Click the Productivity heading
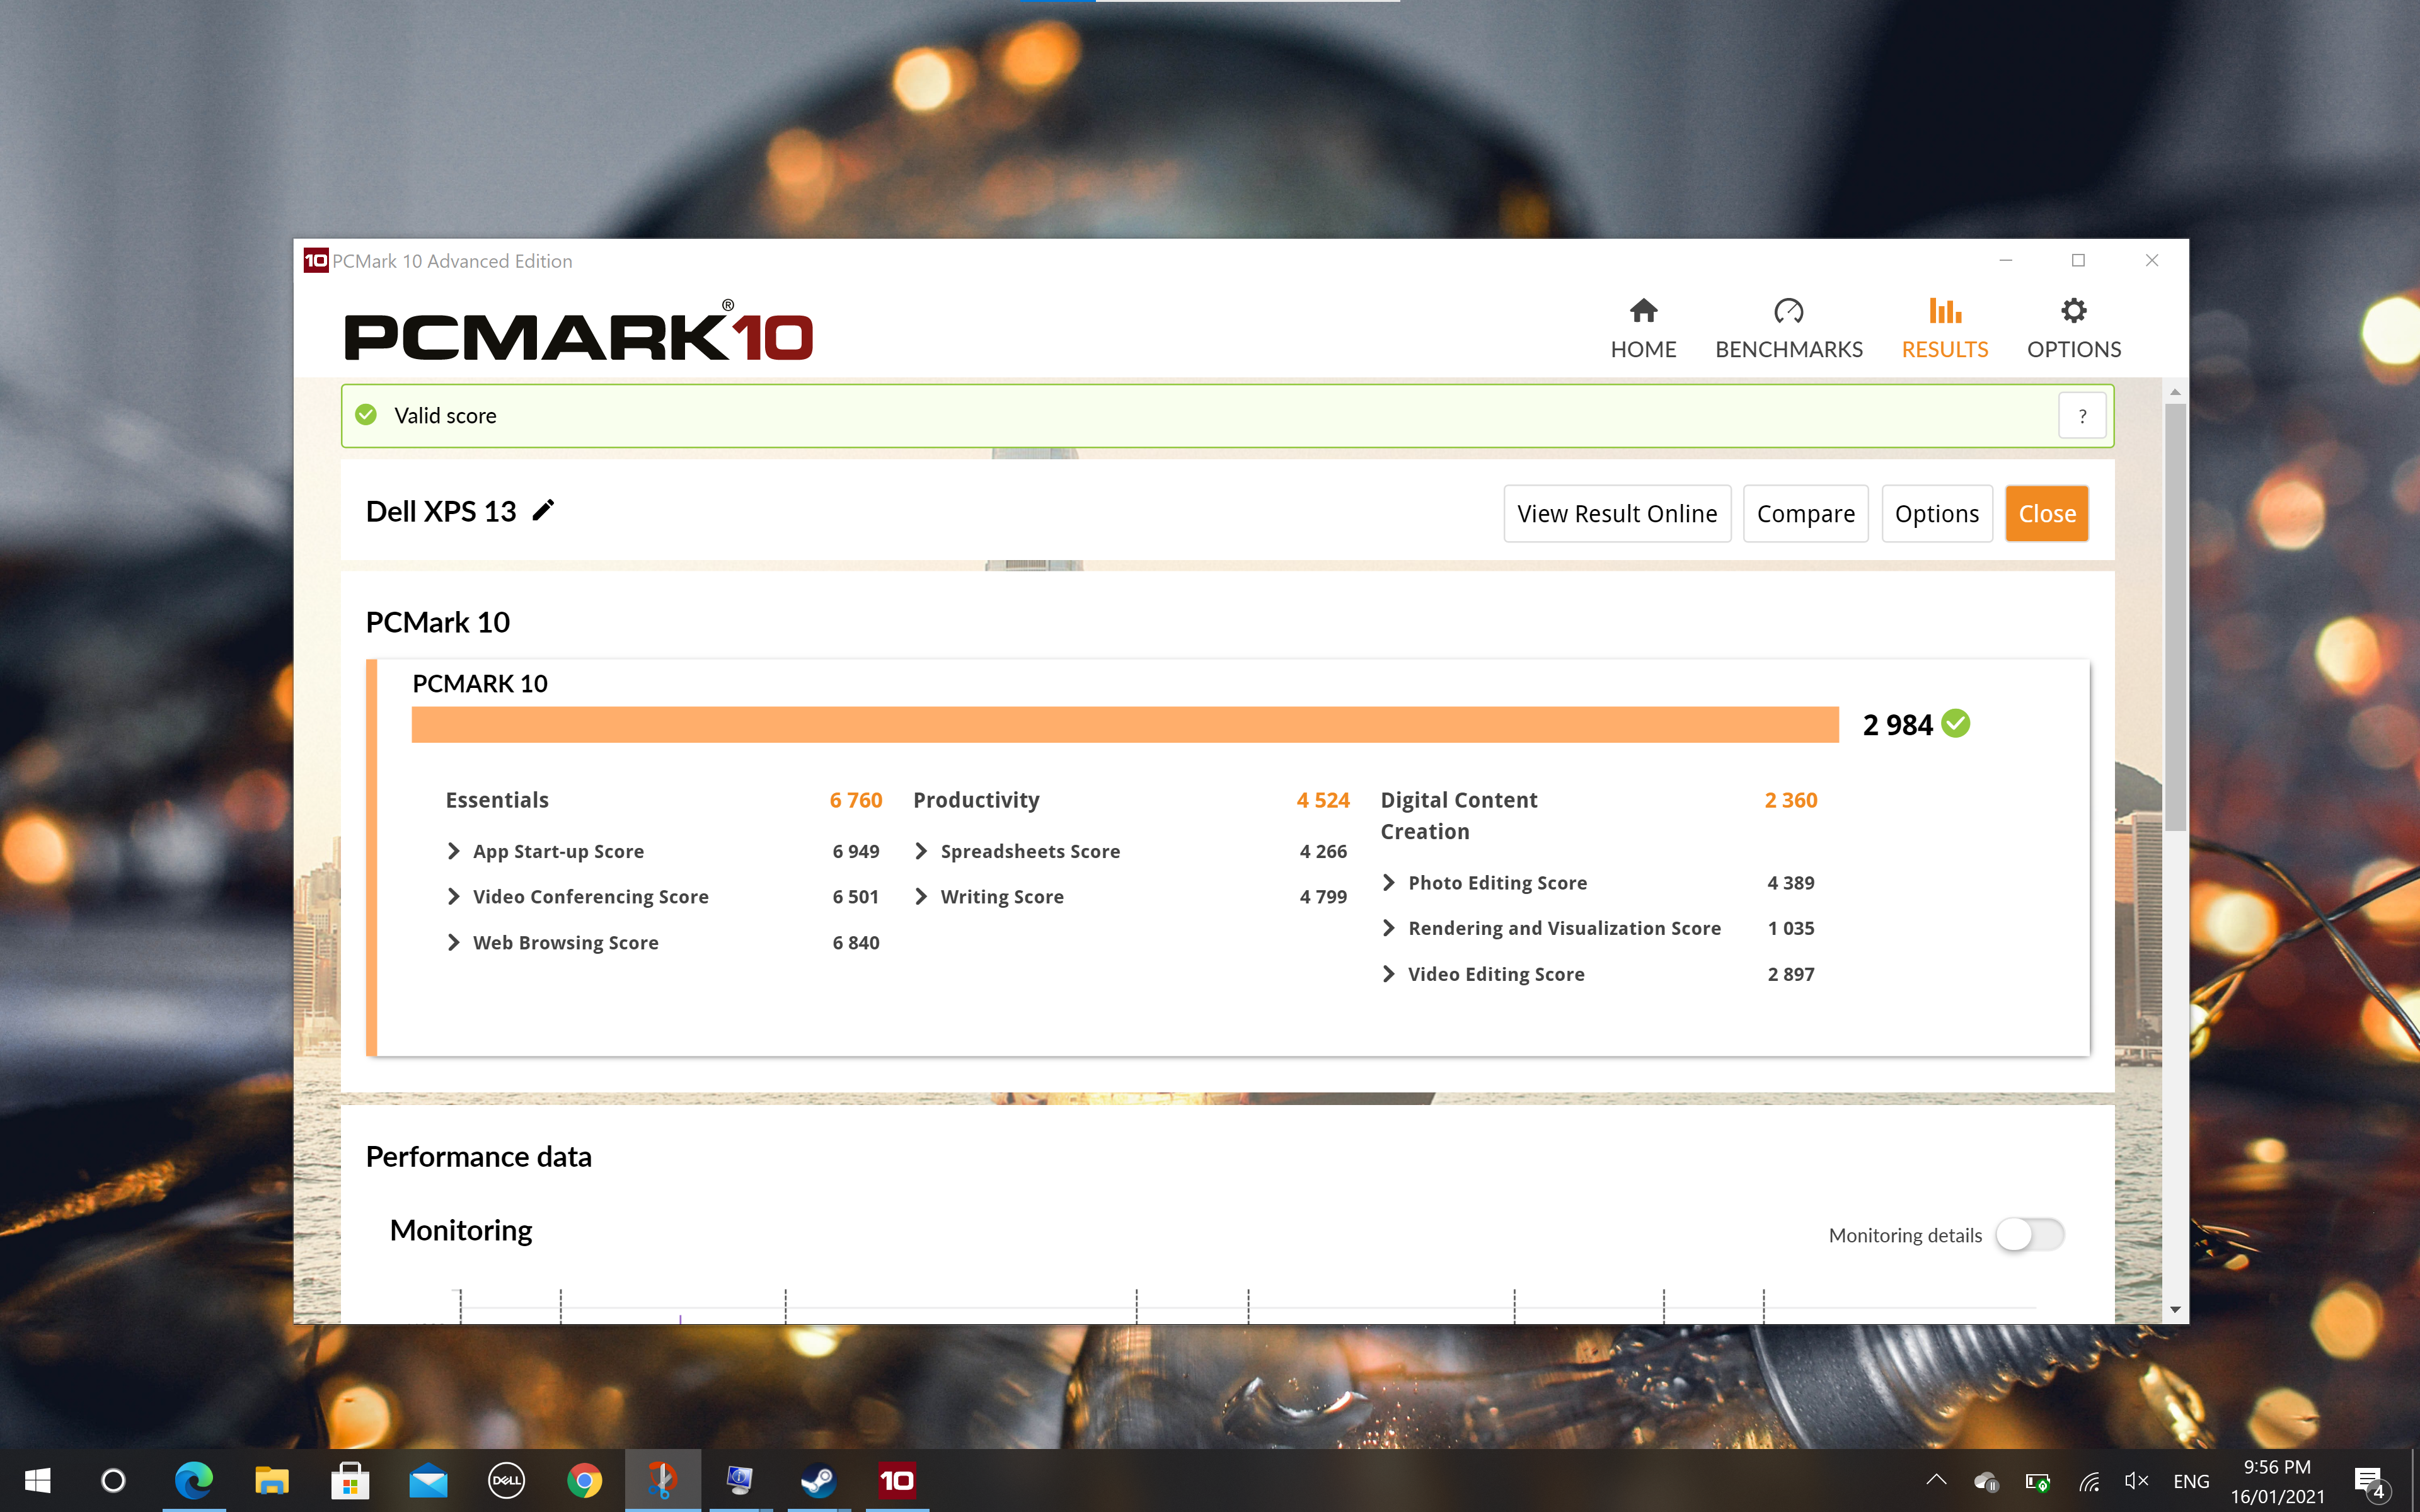 click(976, 800)
